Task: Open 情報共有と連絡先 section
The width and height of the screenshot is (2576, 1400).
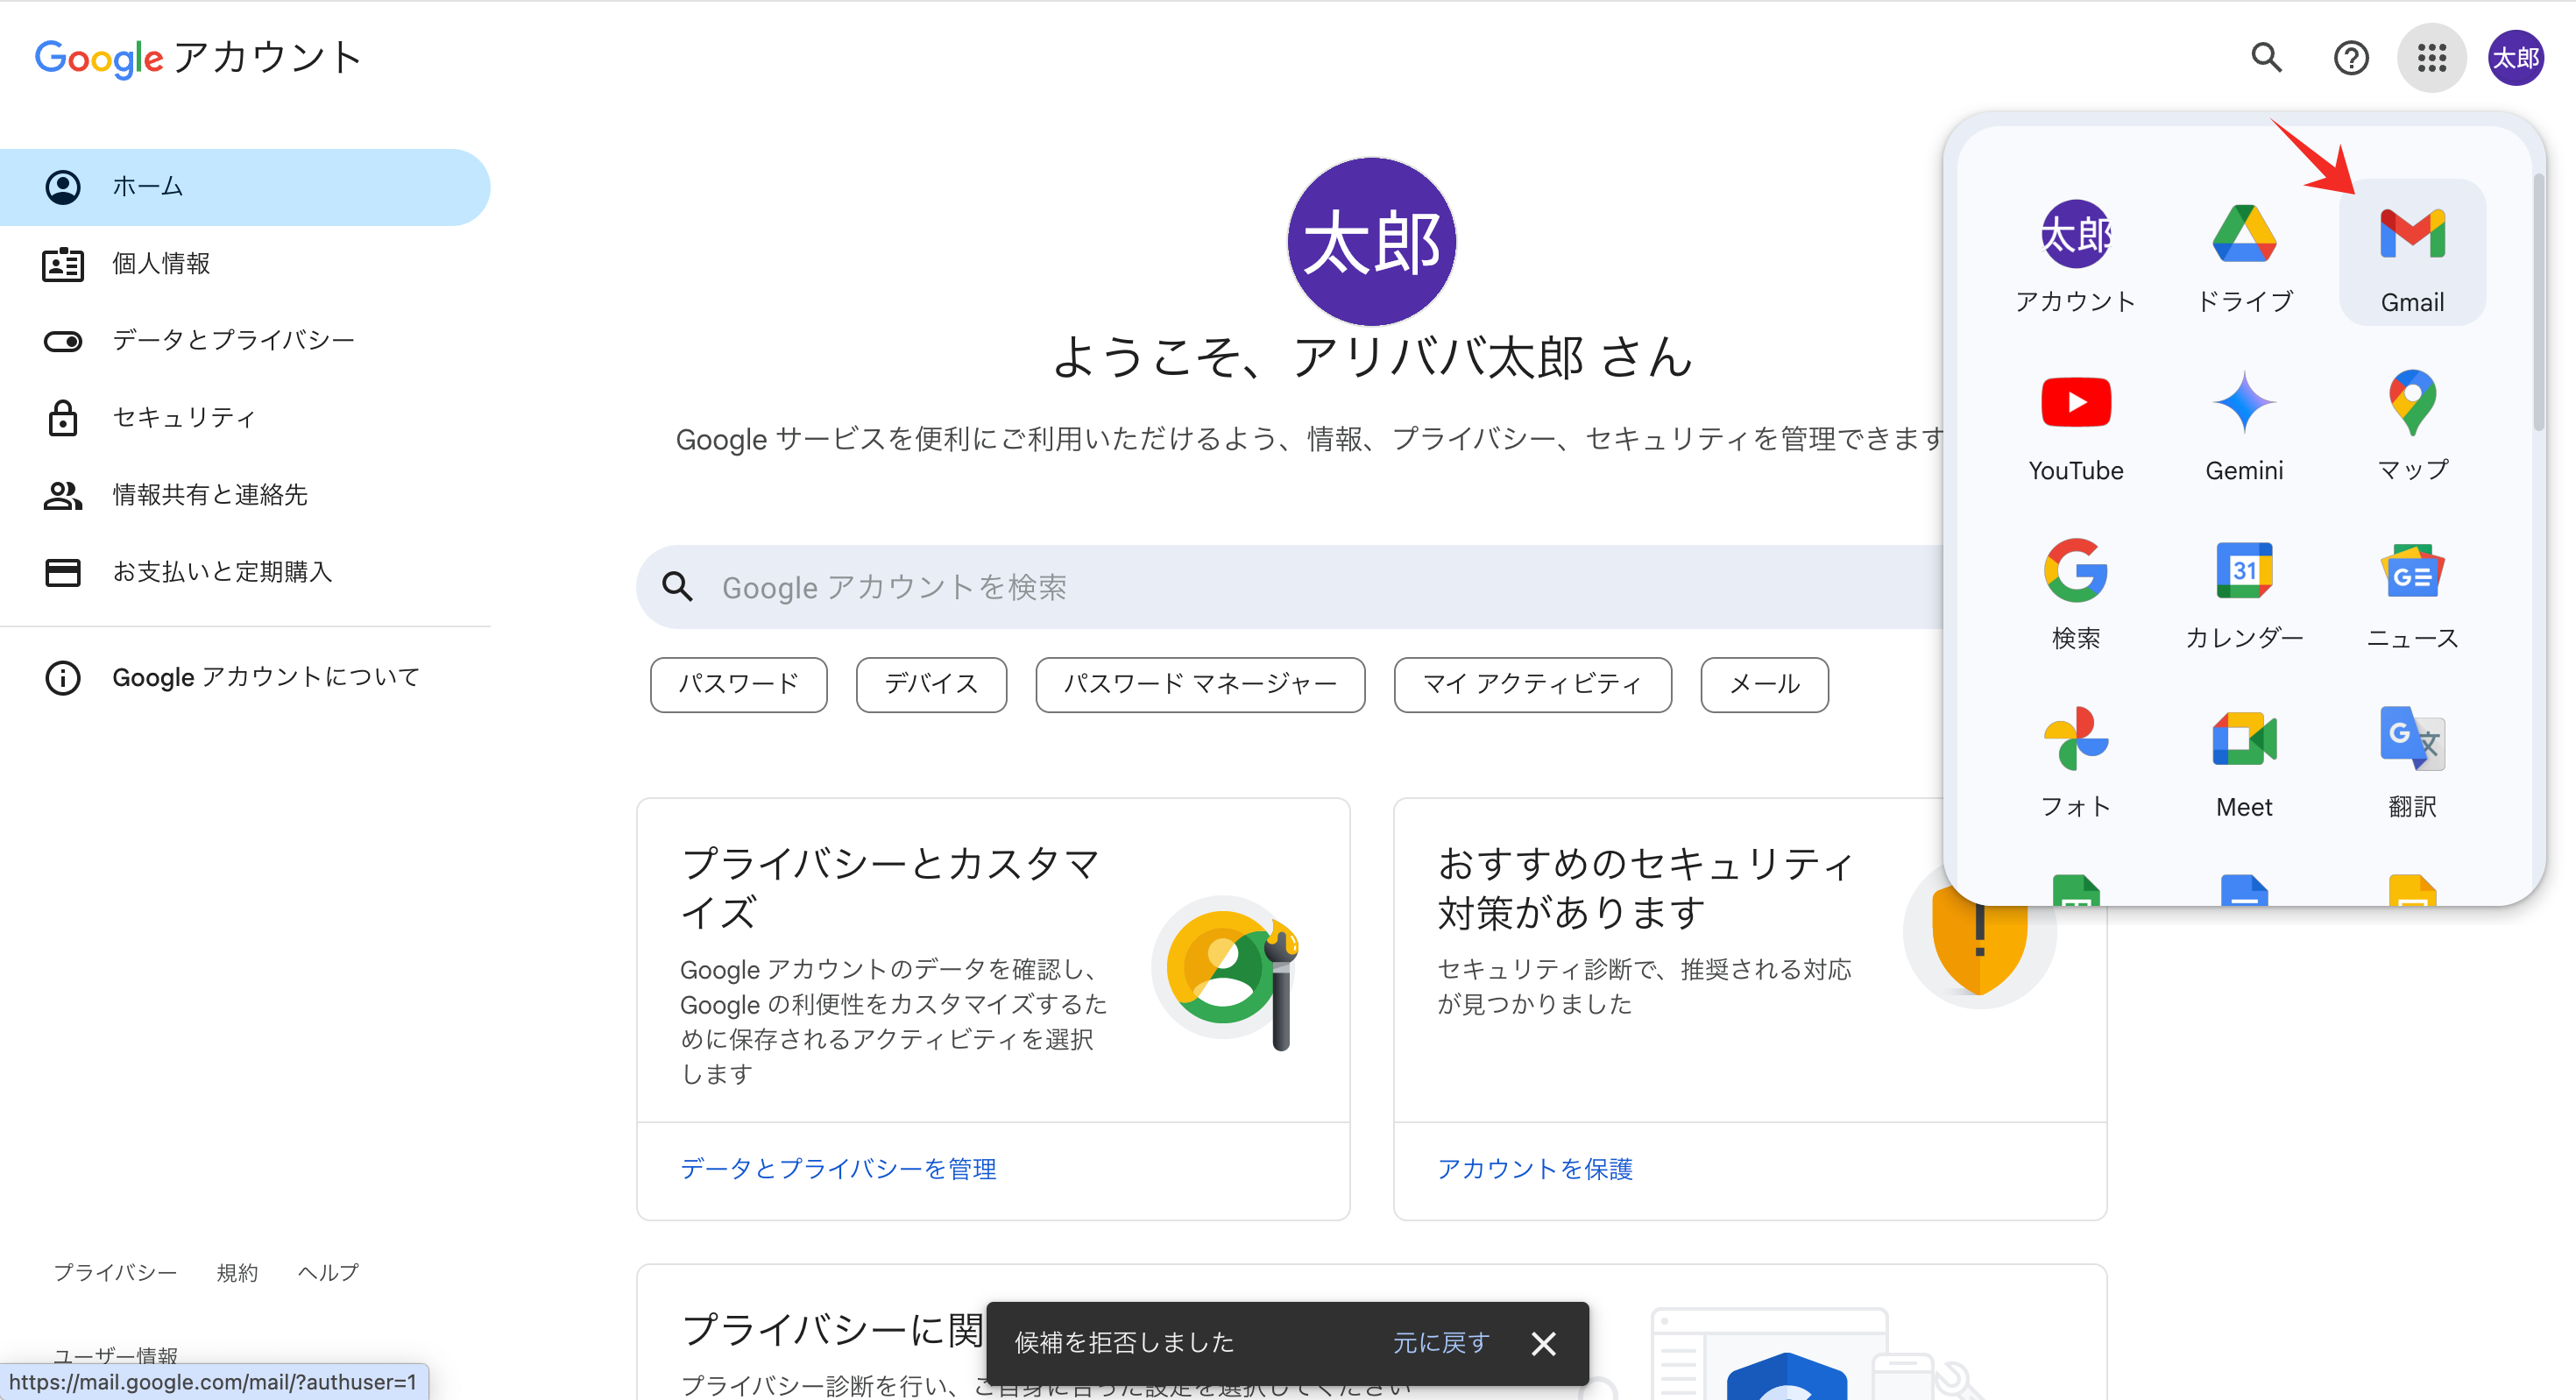Action: [x=245, y=495]
